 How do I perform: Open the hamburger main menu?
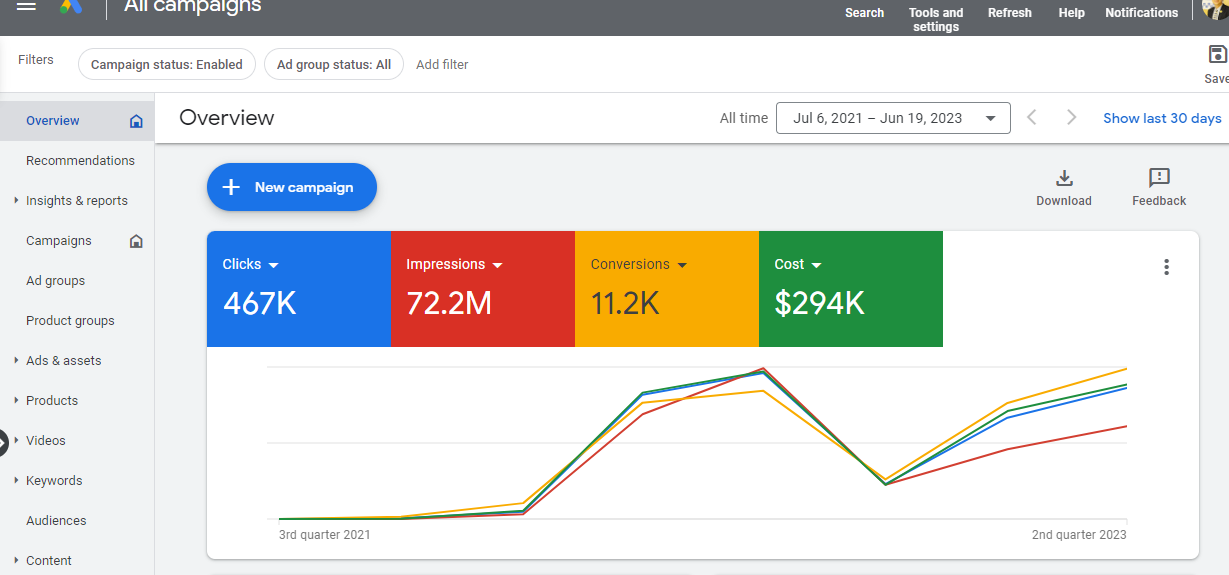(x=27, y=6)
